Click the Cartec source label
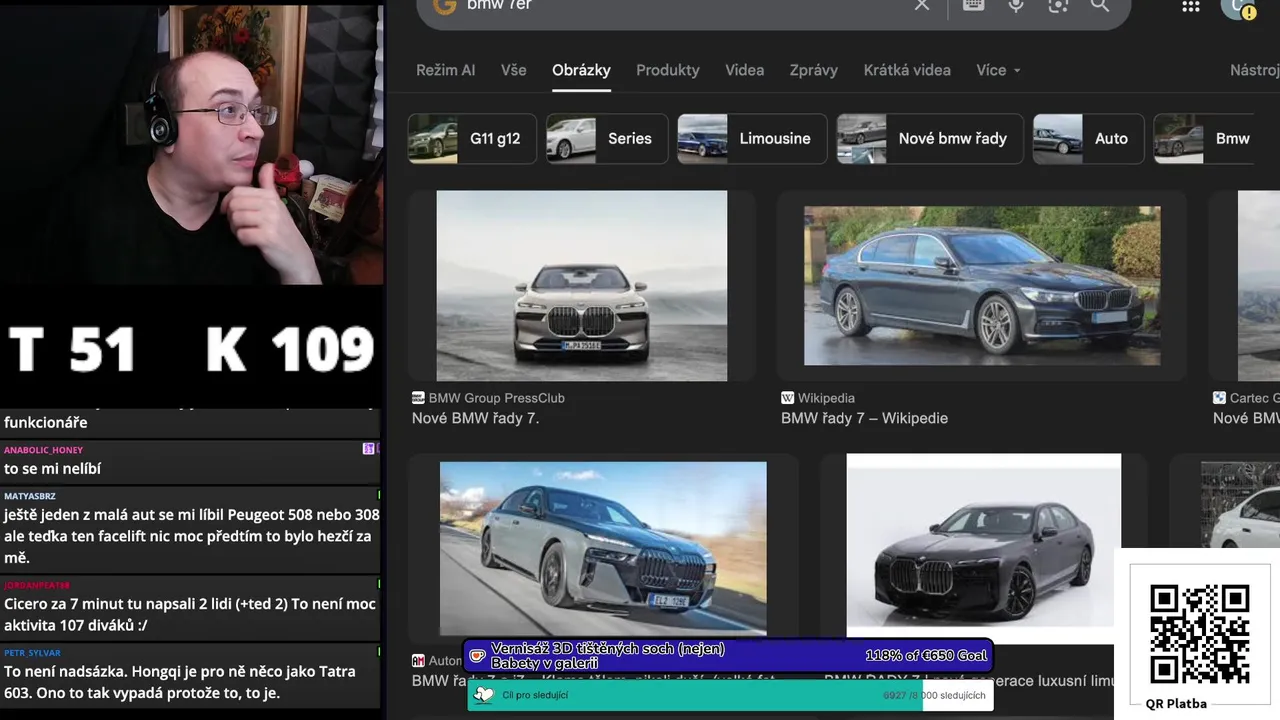The image size is (1280, 720). (1254, 398)
